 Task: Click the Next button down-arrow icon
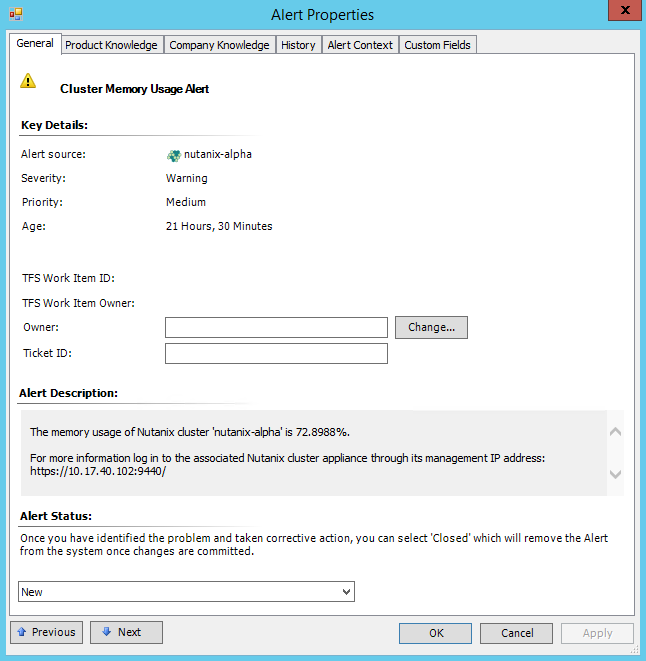click(x=107, y=631)
